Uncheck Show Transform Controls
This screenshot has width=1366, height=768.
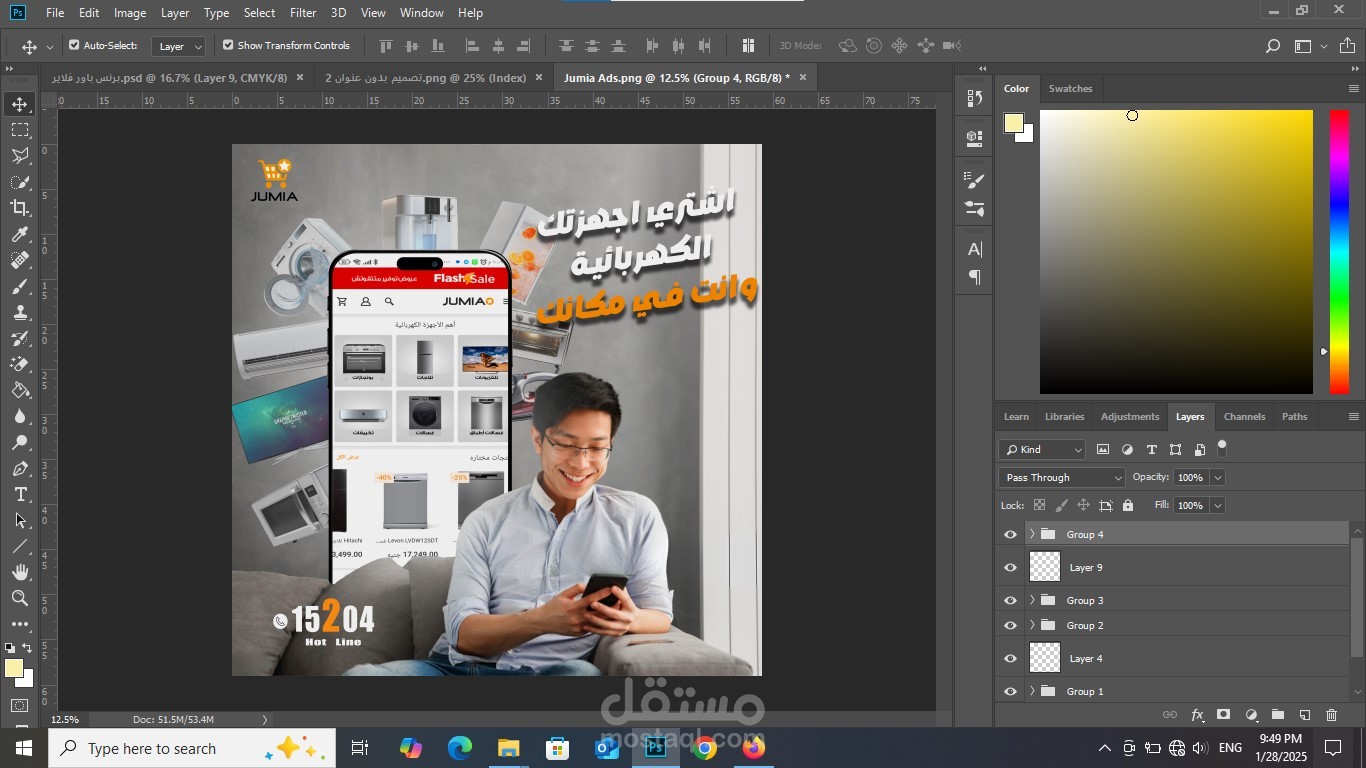228,45
